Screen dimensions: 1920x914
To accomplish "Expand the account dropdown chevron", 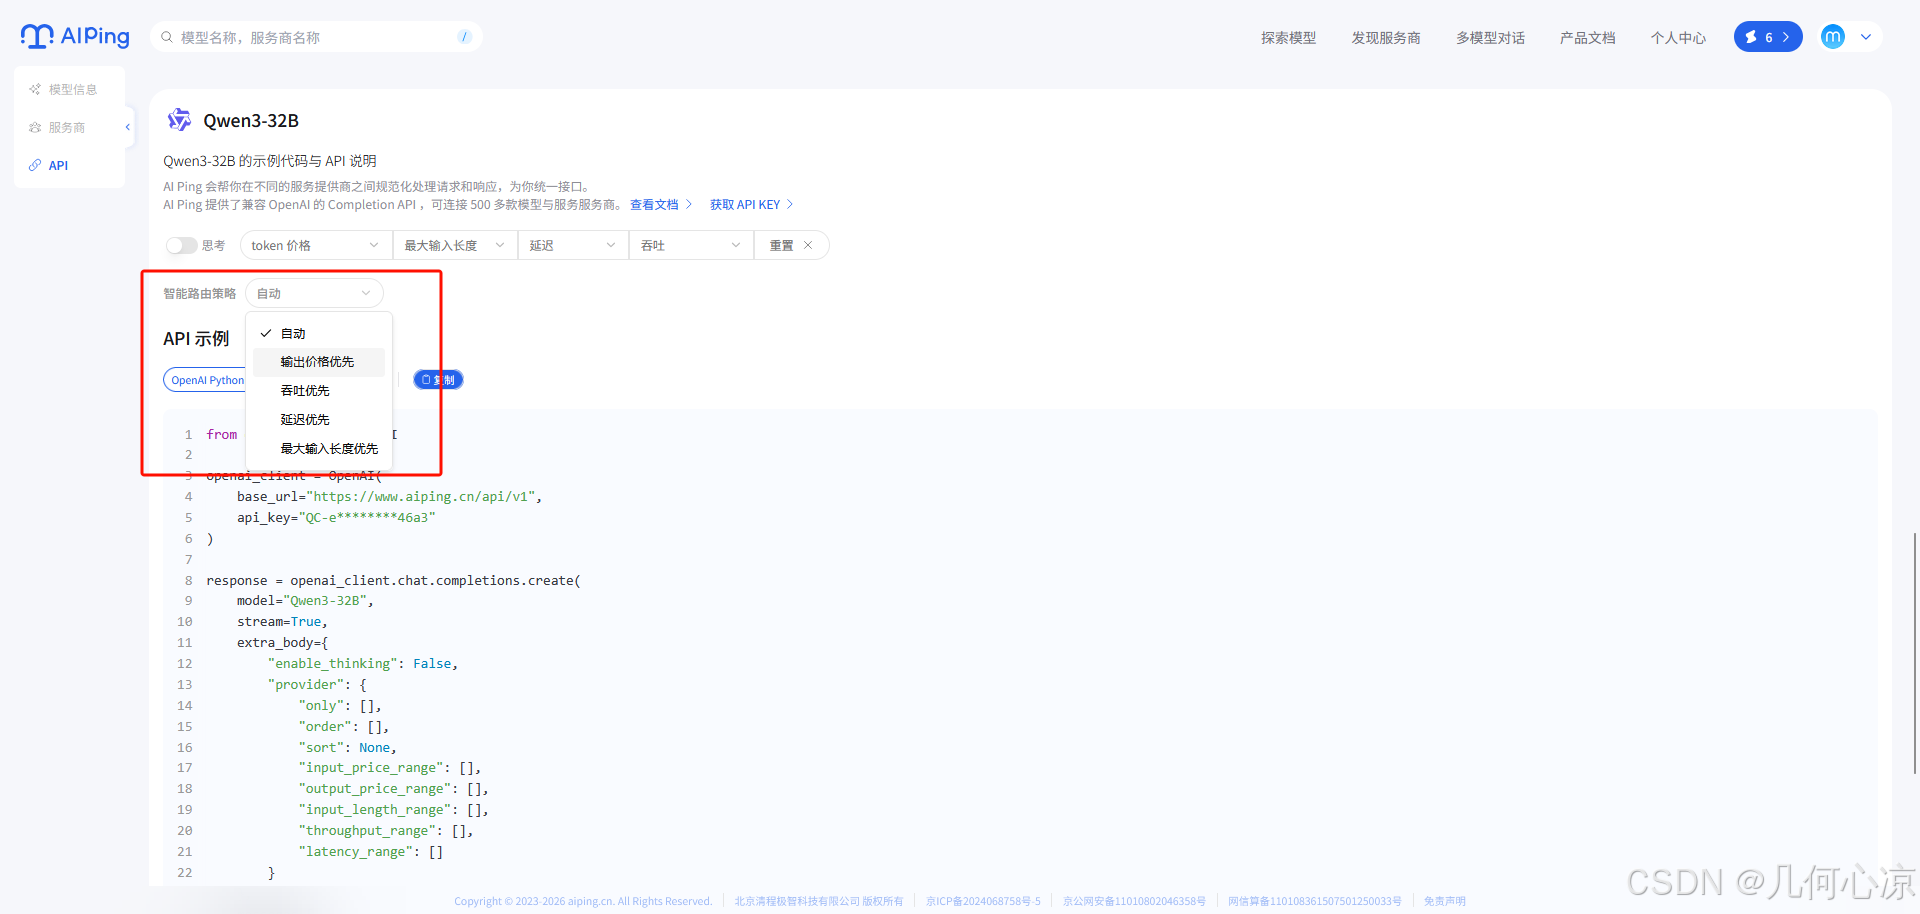I will pyautogui.click(x=1865, y=37).
